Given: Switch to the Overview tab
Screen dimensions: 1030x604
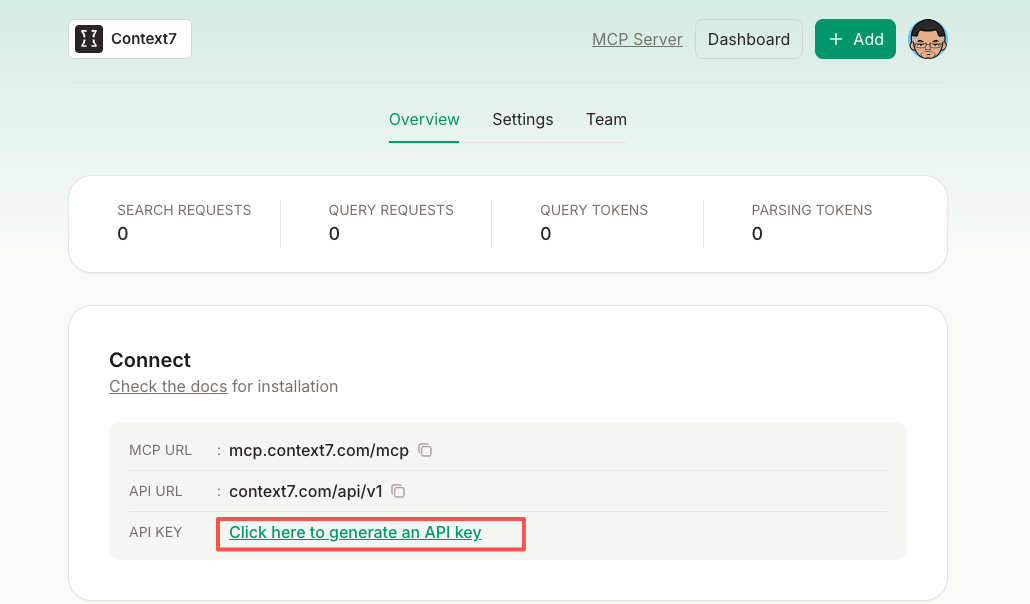Looking at the screenshot, I should click(424, 119).
